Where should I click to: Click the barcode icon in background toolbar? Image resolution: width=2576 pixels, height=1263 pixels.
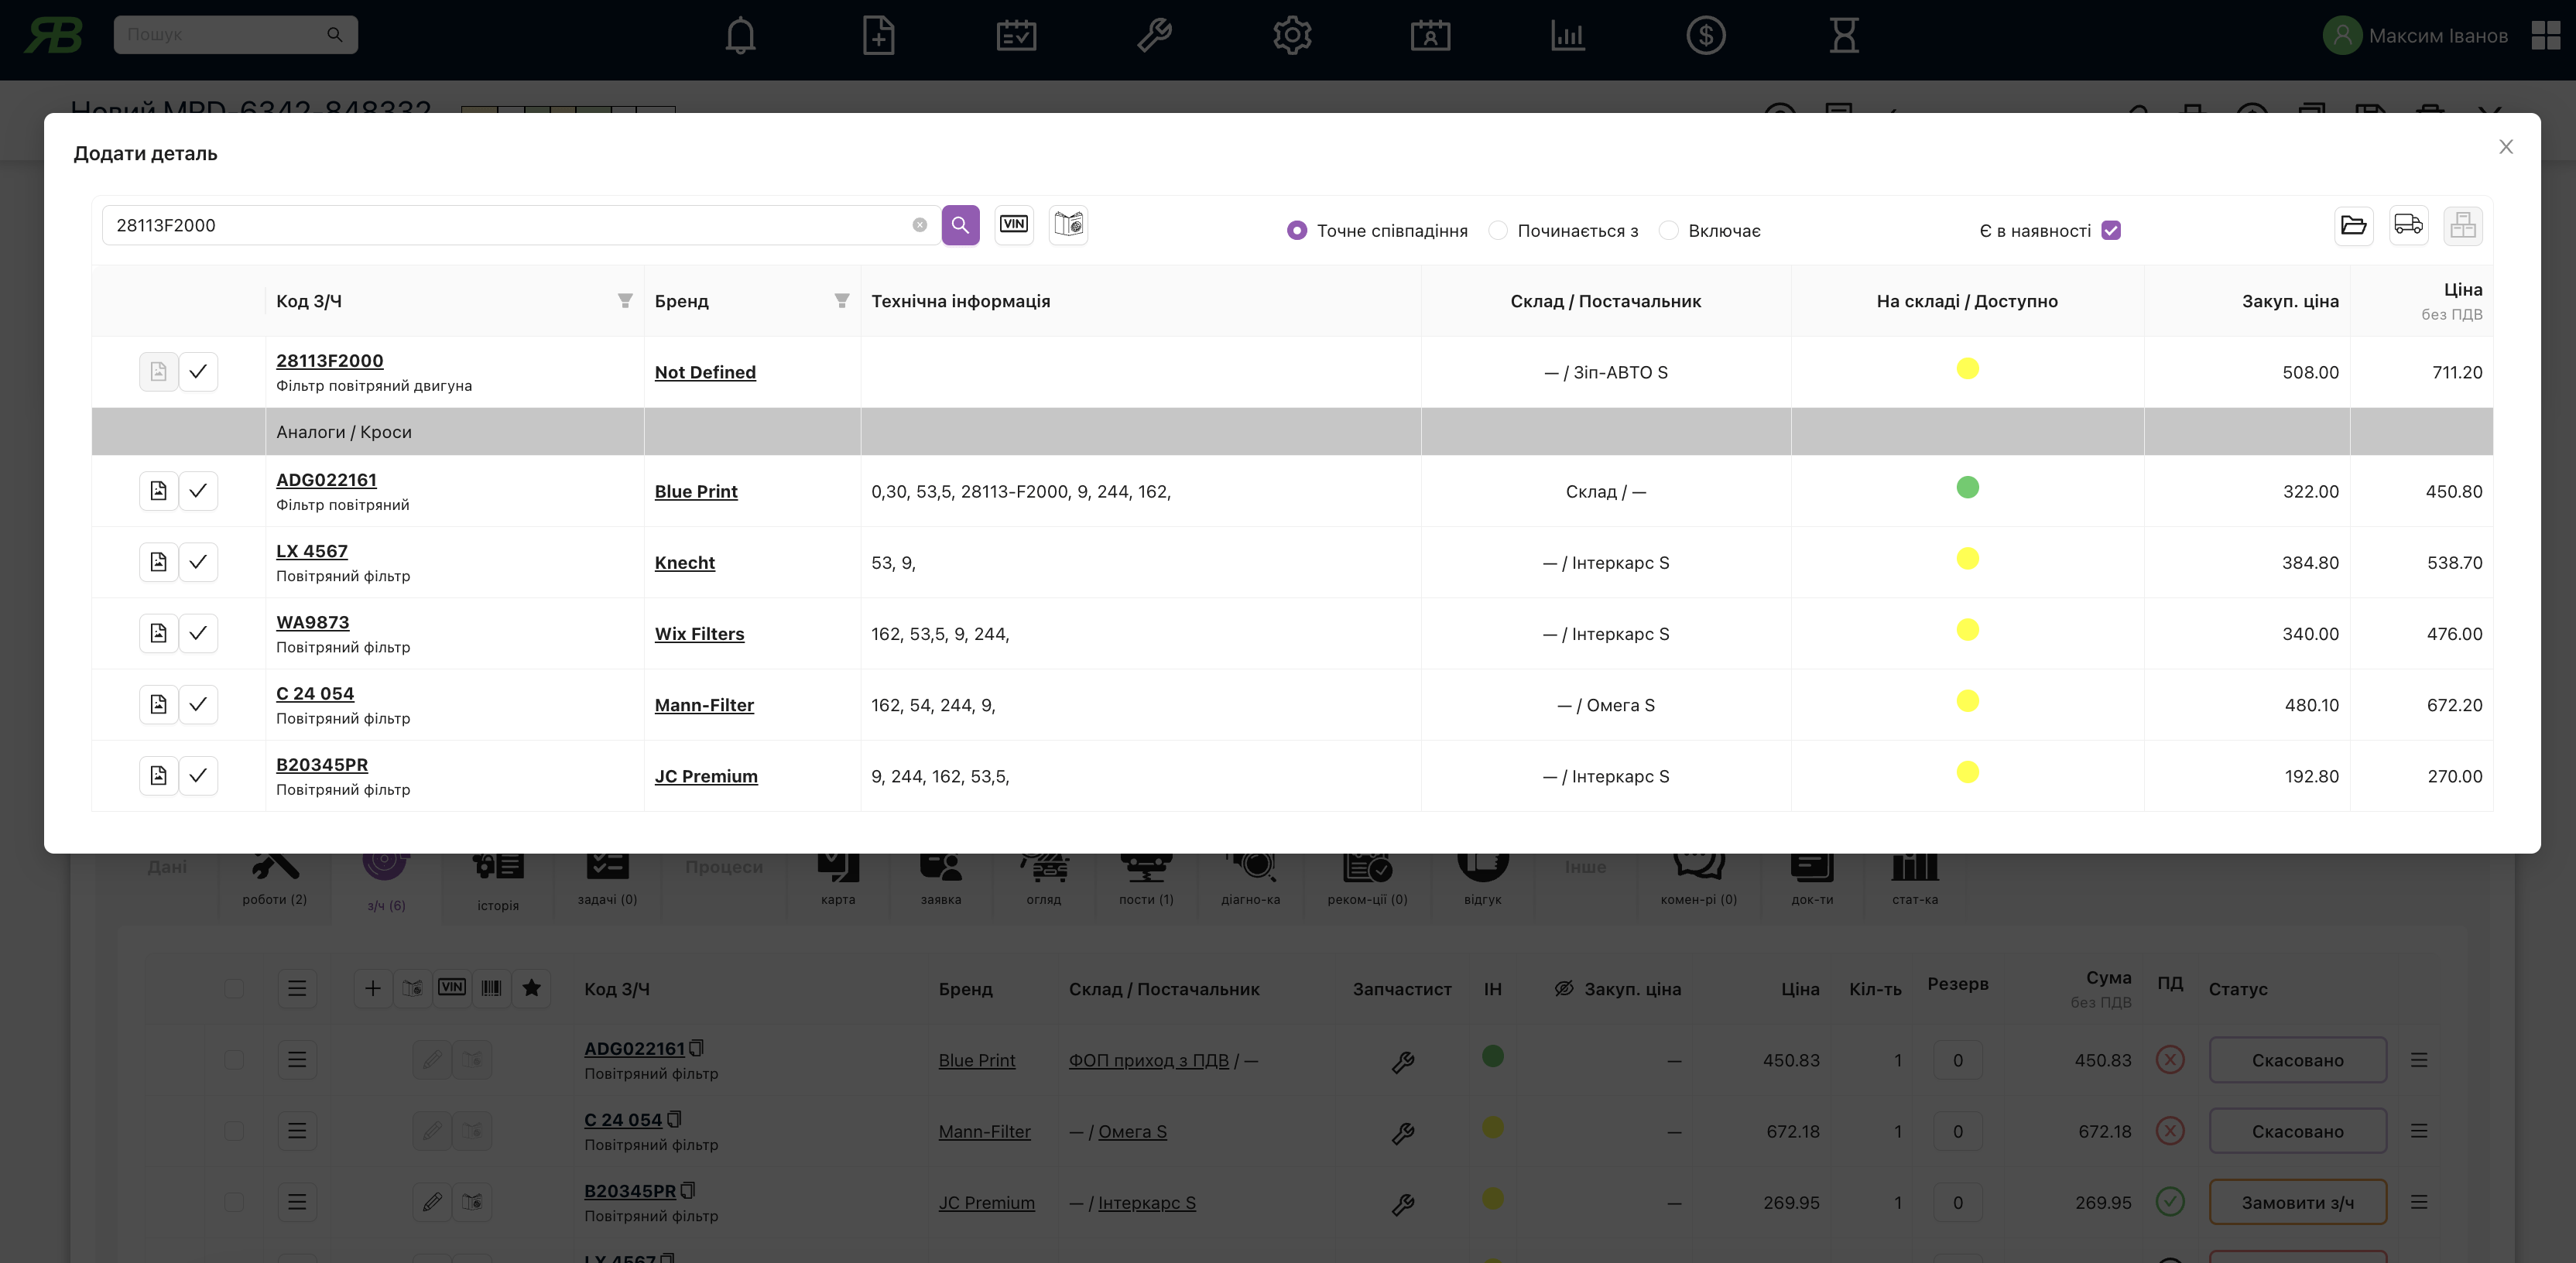(x=491, y=988)
